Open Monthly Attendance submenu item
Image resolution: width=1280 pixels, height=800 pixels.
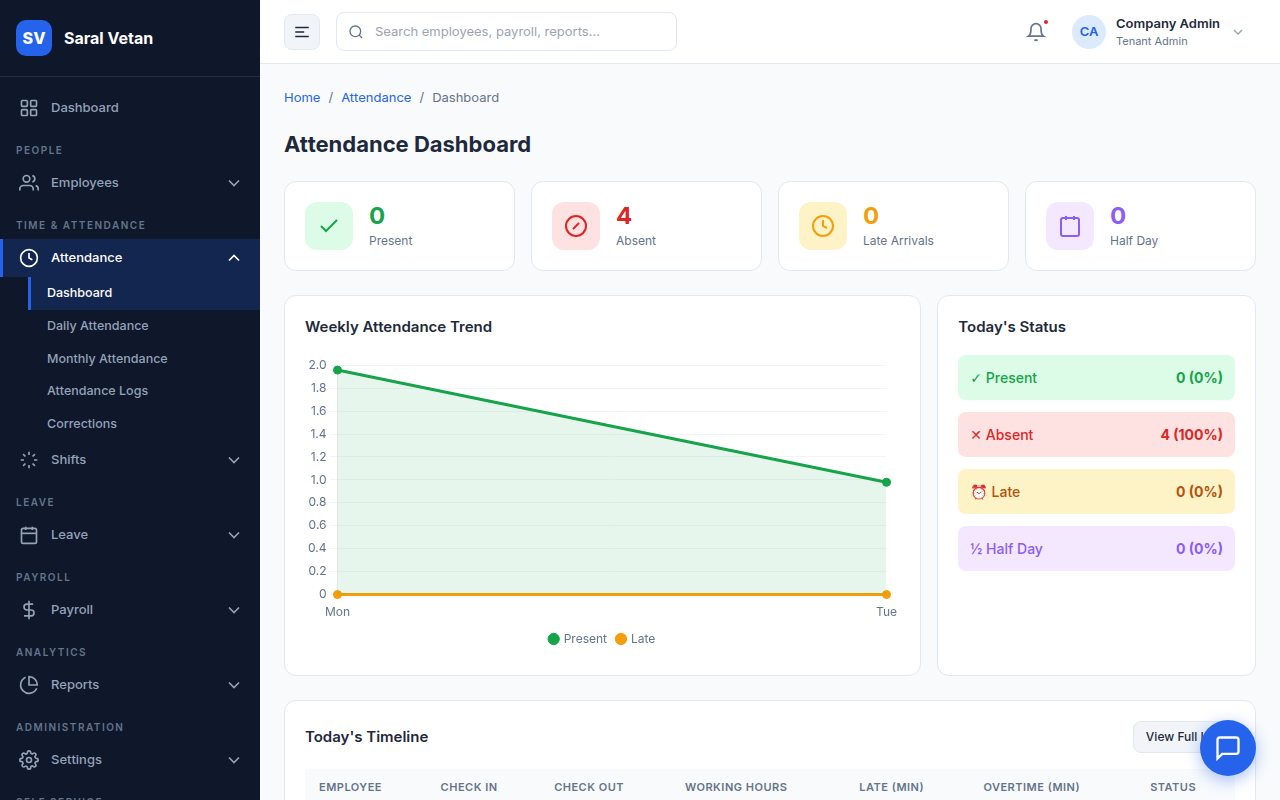tap(144, 359)
